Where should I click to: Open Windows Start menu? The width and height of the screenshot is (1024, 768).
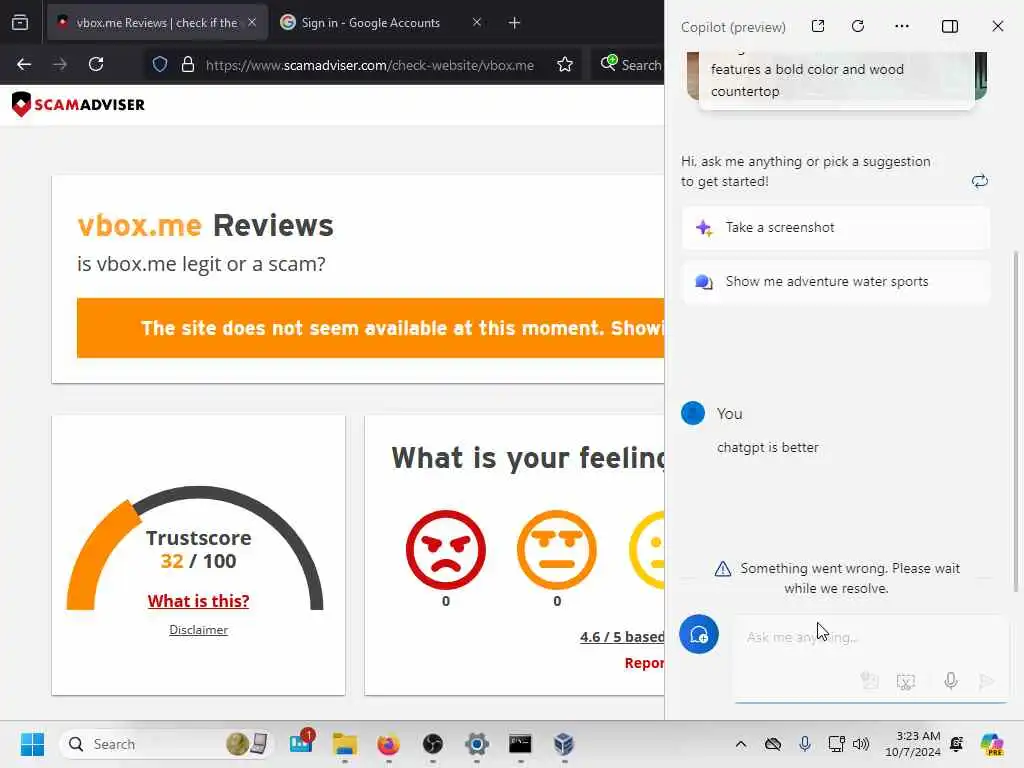coord(32,744)
